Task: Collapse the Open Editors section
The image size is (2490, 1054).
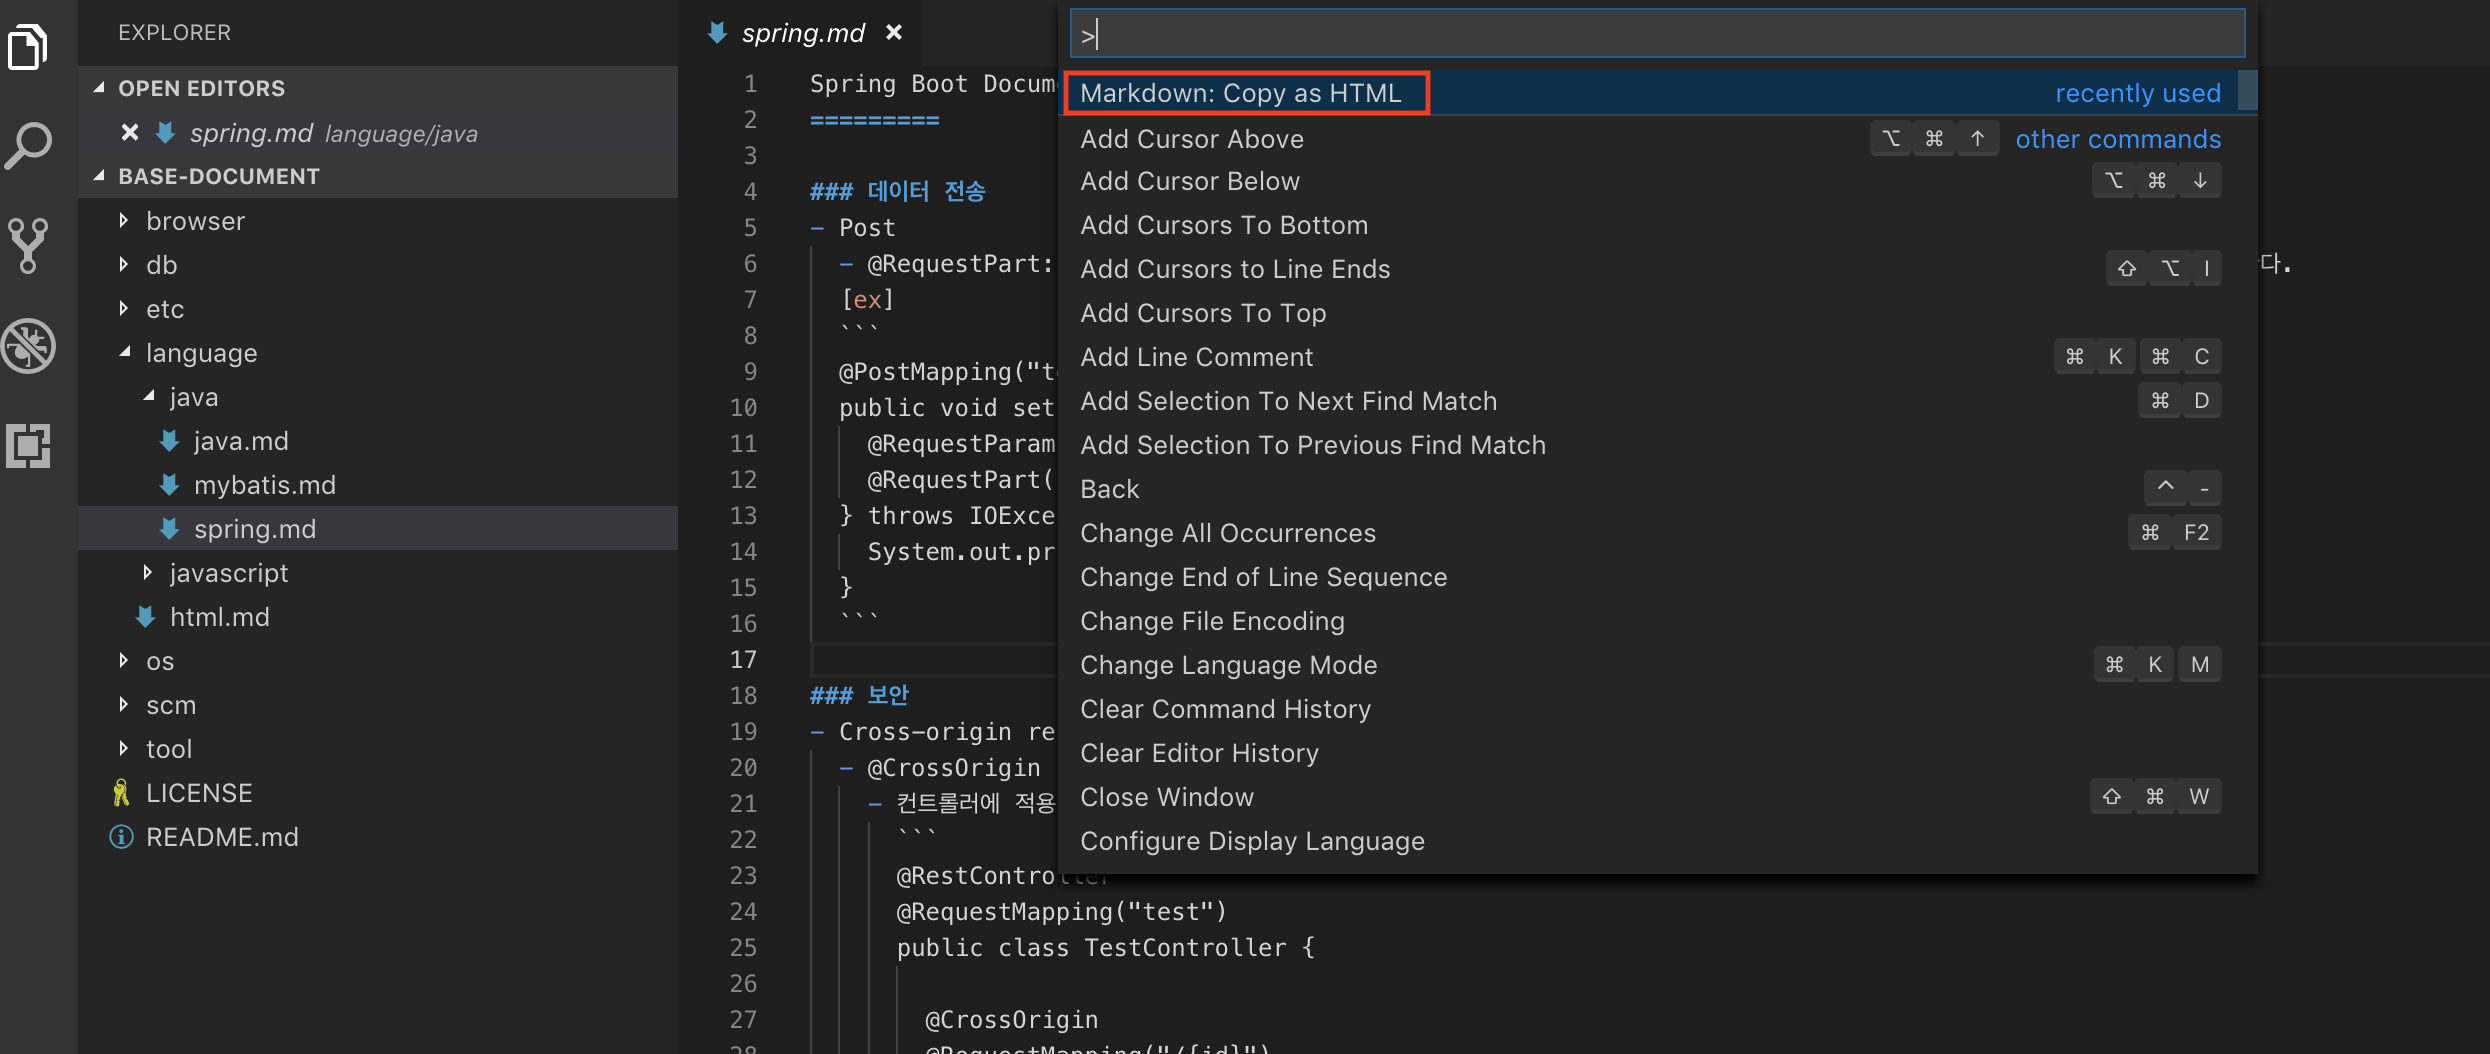Action: point(99,88)
